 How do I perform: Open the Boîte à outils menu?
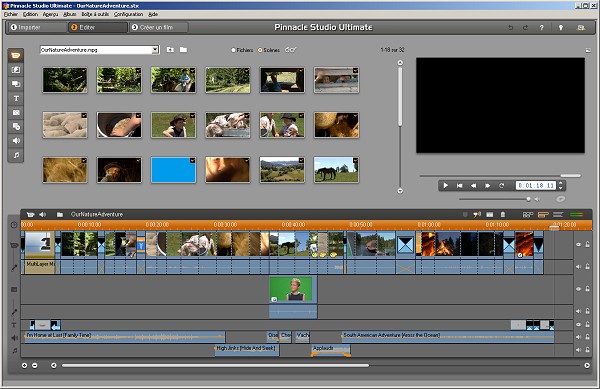95,14
